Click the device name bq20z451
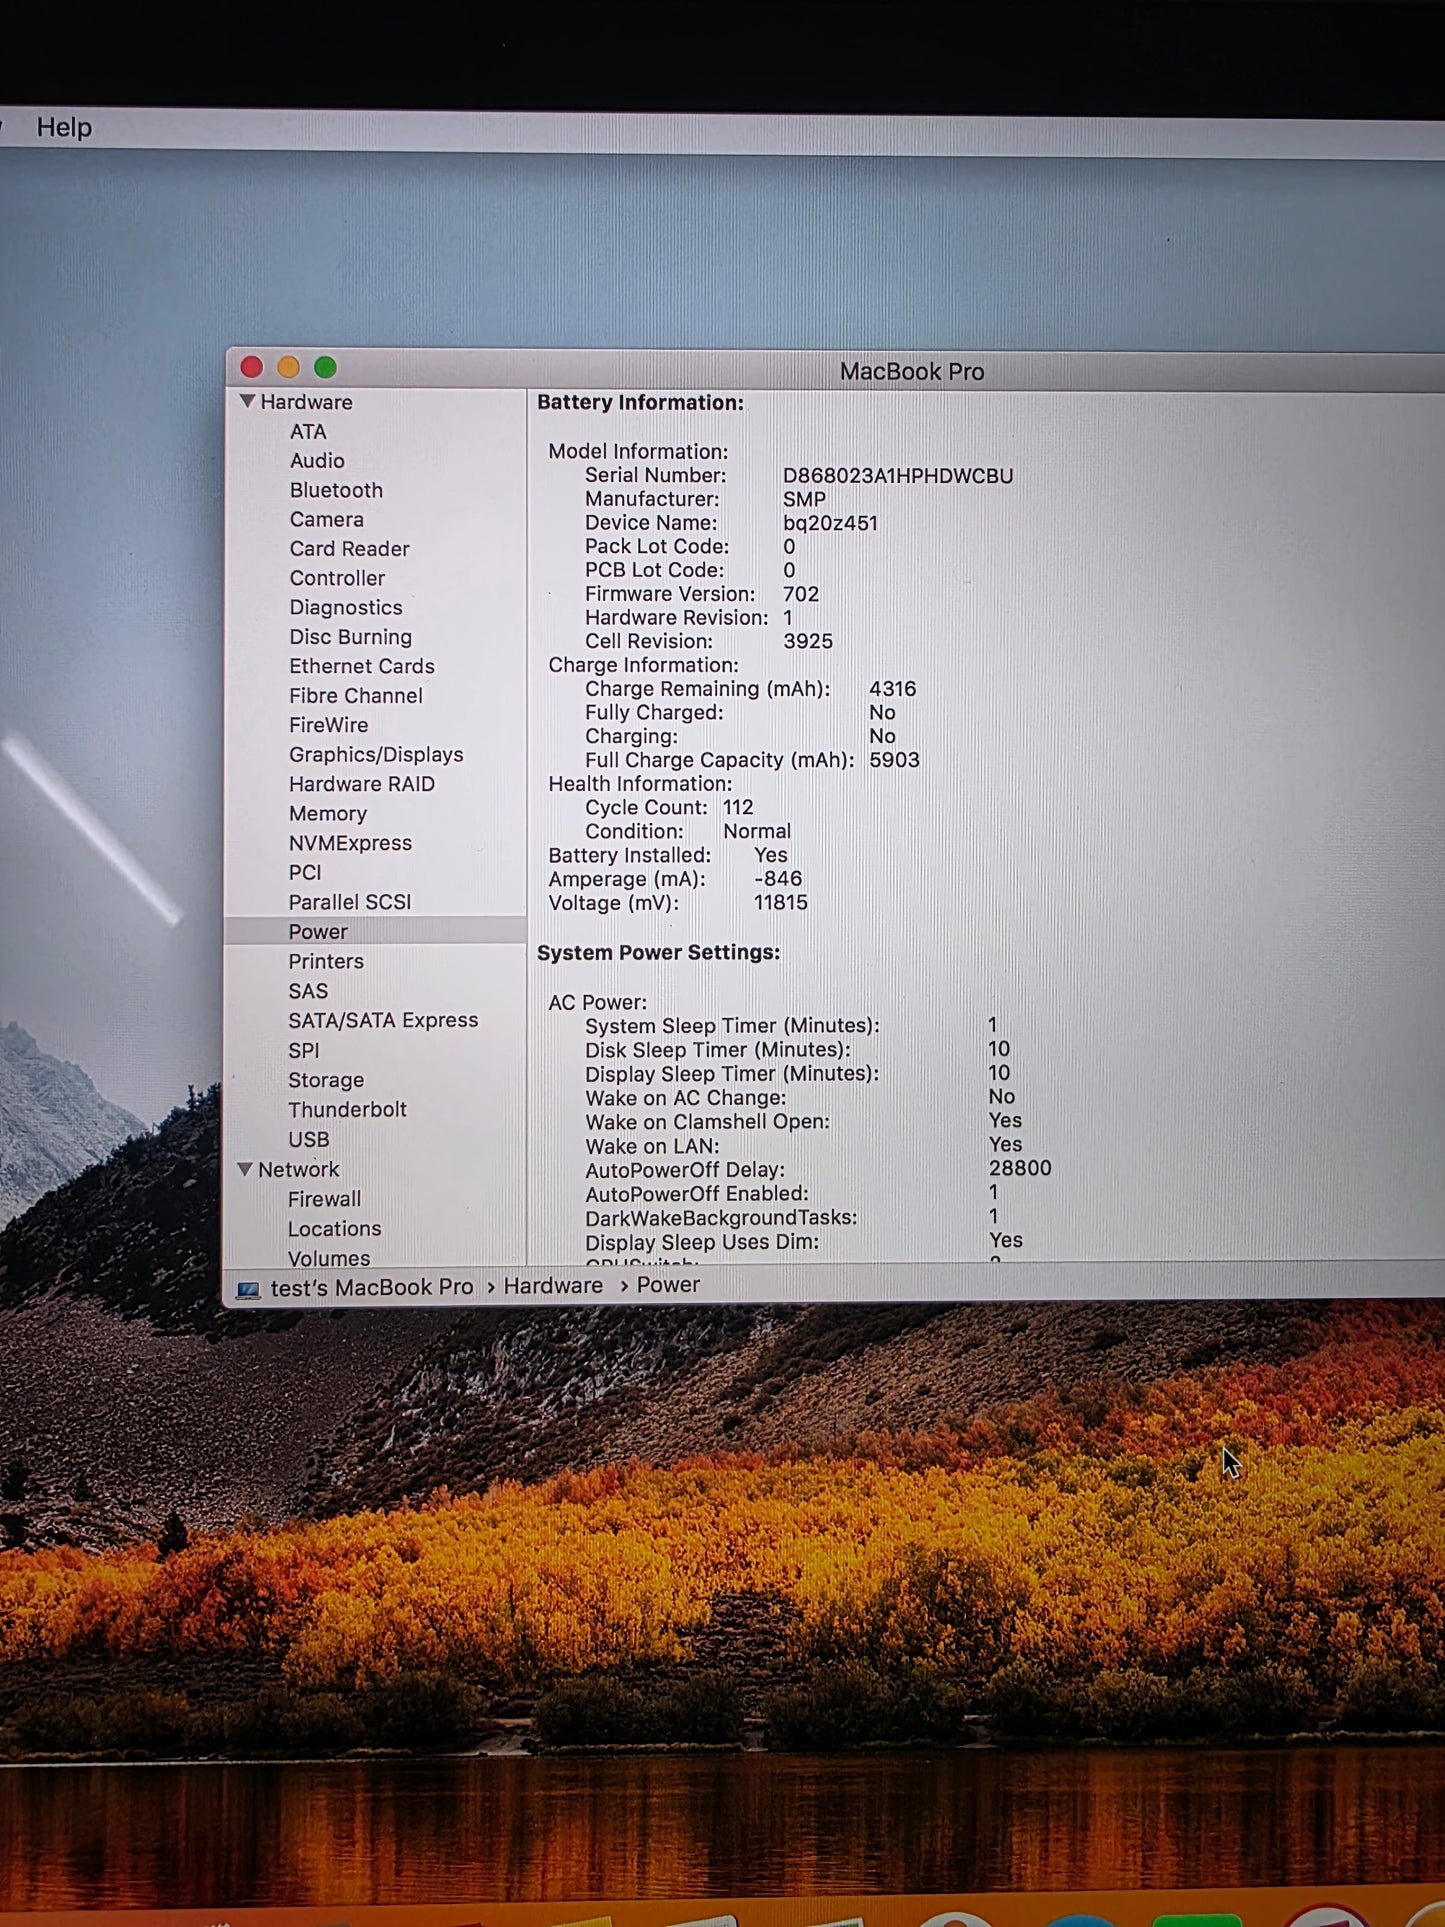Screen dimensions: 1445x1927 (x=830, y=523)
